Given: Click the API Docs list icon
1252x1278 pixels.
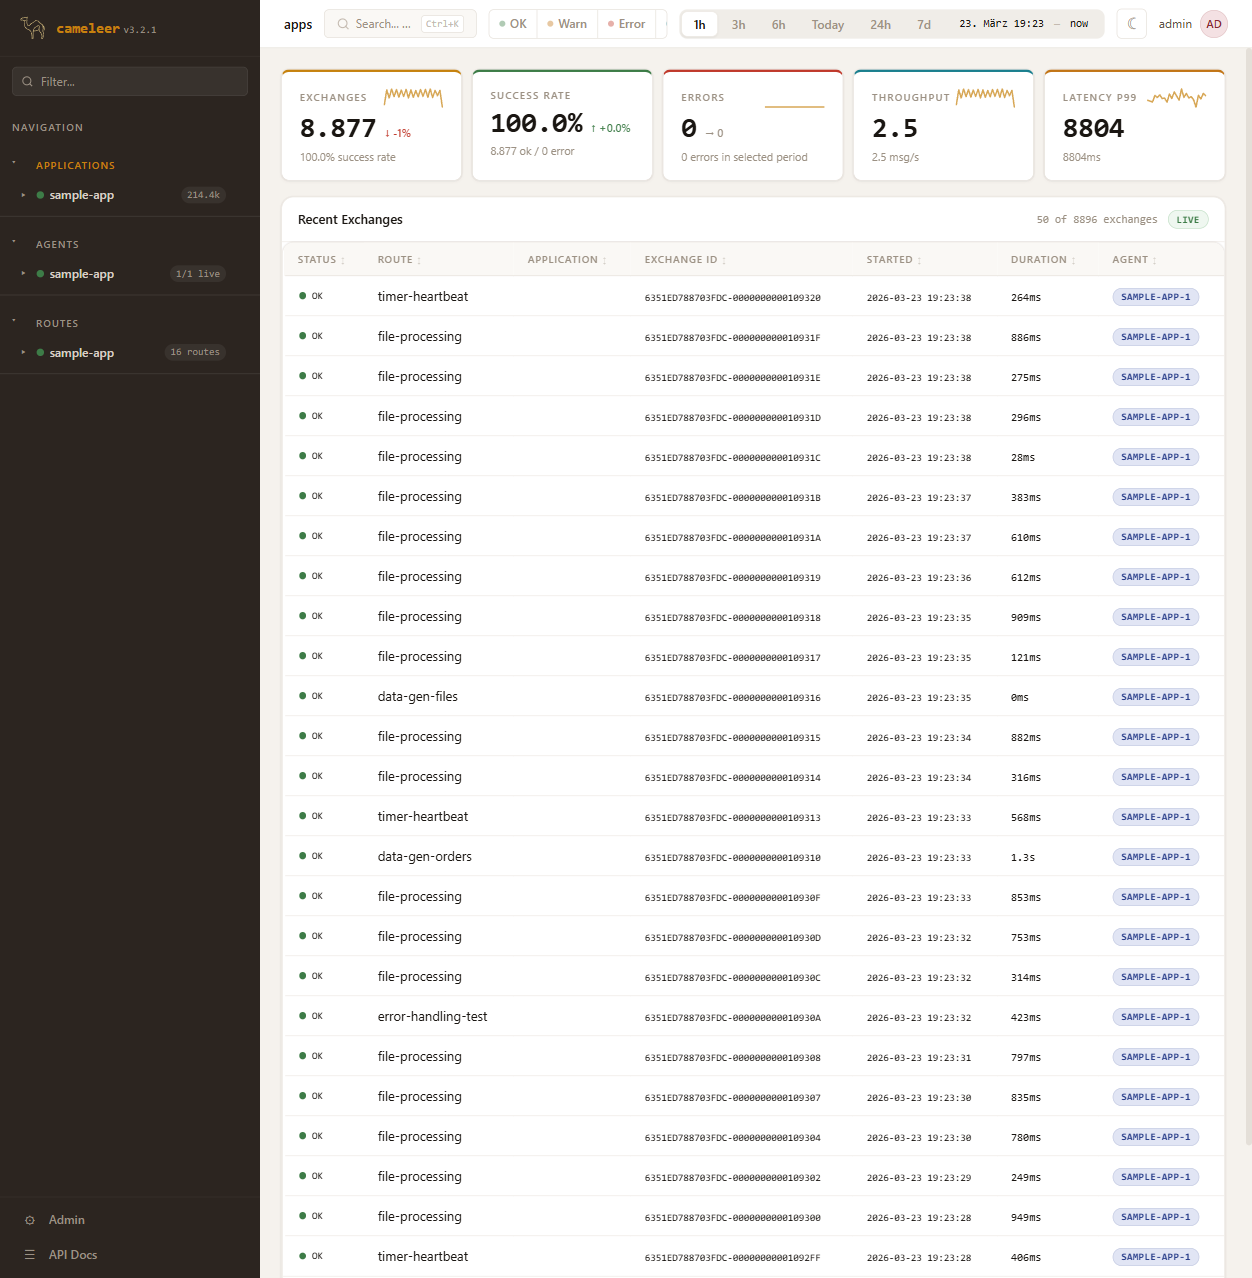Looking at the screenshot, I should 30,1255.
